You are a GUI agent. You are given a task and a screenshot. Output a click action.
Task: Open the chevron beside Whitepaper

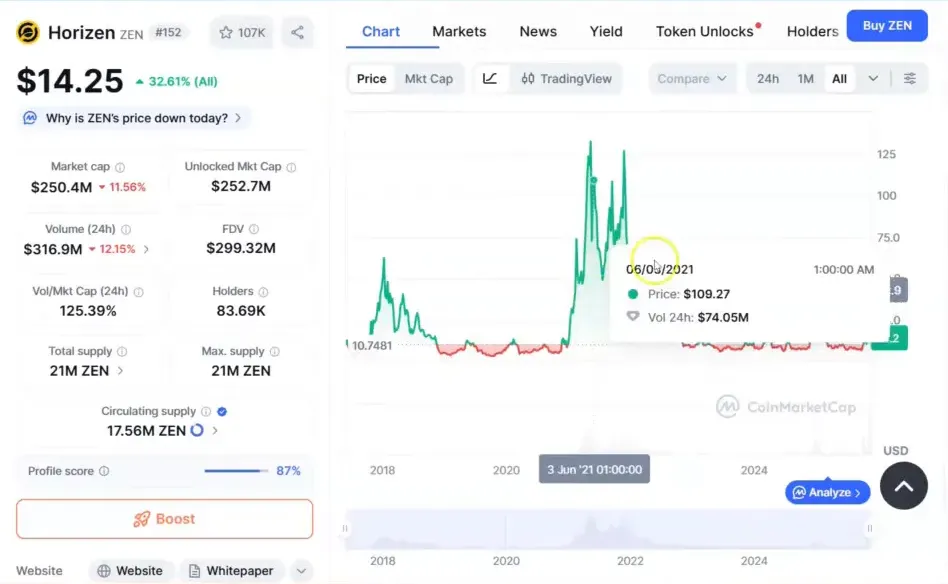[300, 570]
